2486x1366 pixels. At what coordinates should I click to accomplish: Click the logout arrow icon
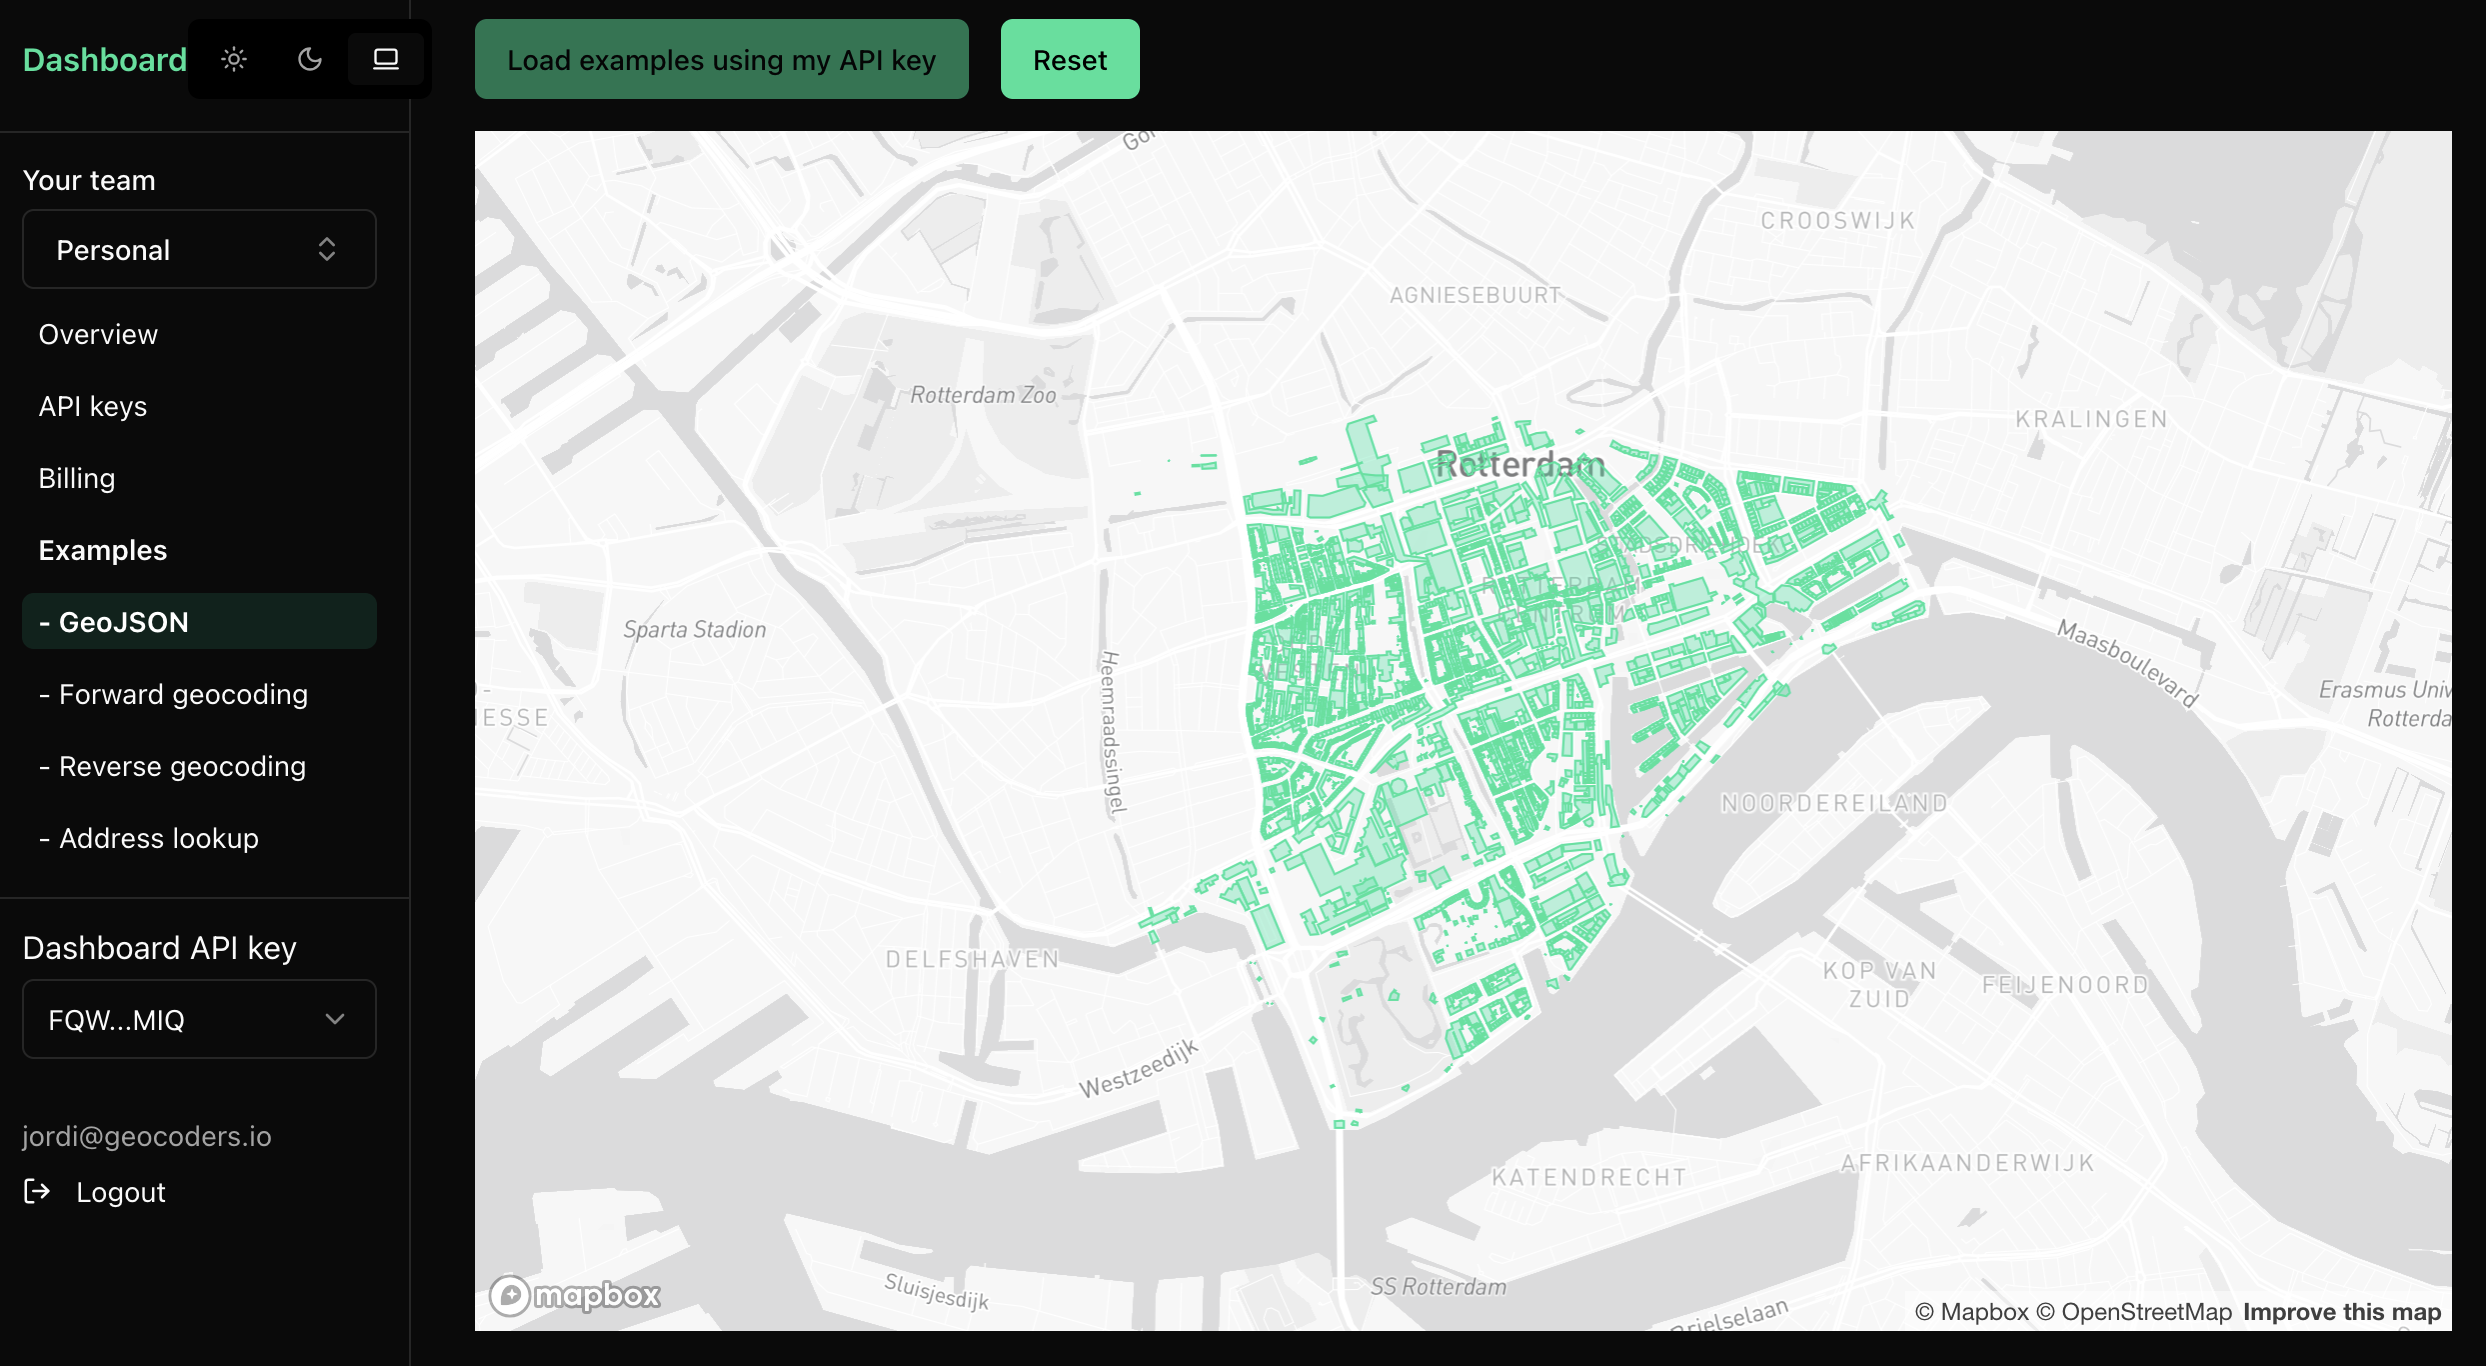point(37,1191)
